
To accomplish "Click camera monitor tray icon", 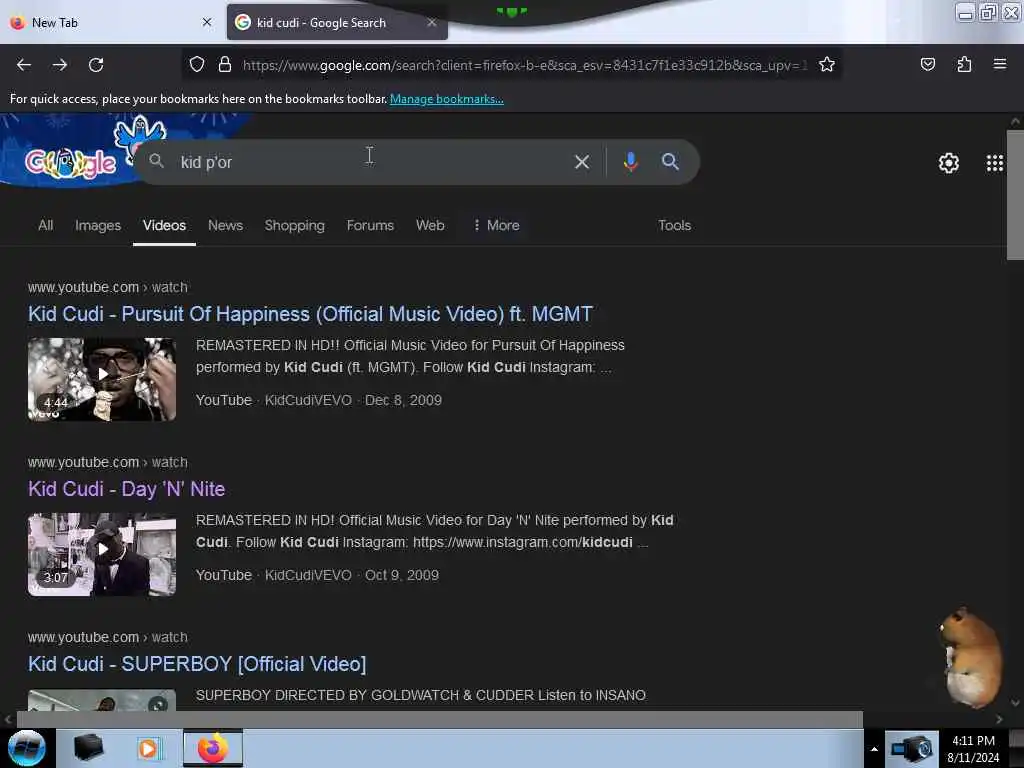I will 912,748.
